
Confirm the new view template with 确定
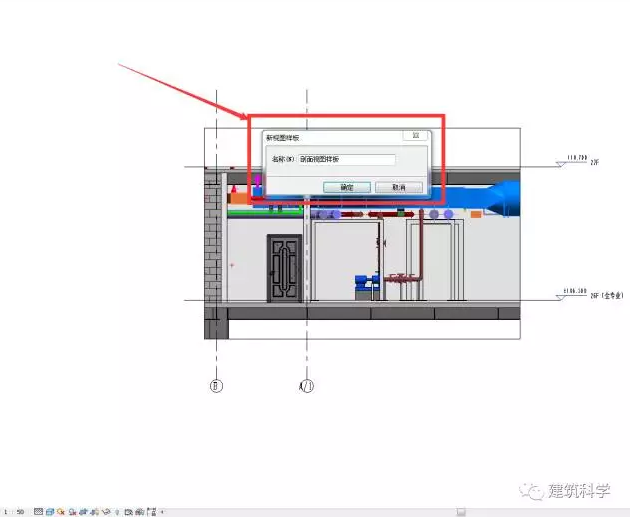click(x=347, y=187)
